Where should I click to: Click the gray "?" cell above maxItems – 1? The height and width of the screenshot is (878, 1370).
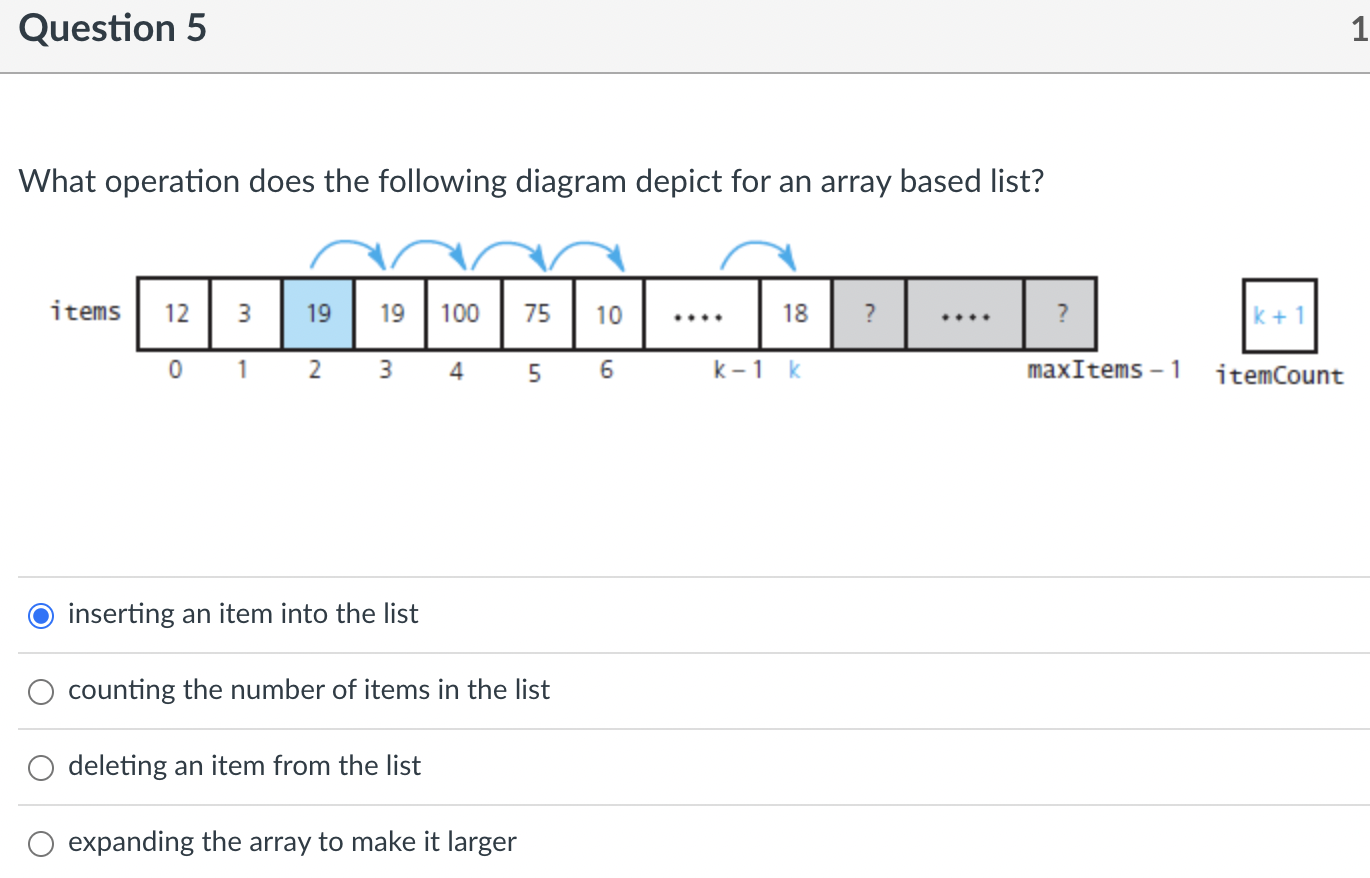[1060, 314]
